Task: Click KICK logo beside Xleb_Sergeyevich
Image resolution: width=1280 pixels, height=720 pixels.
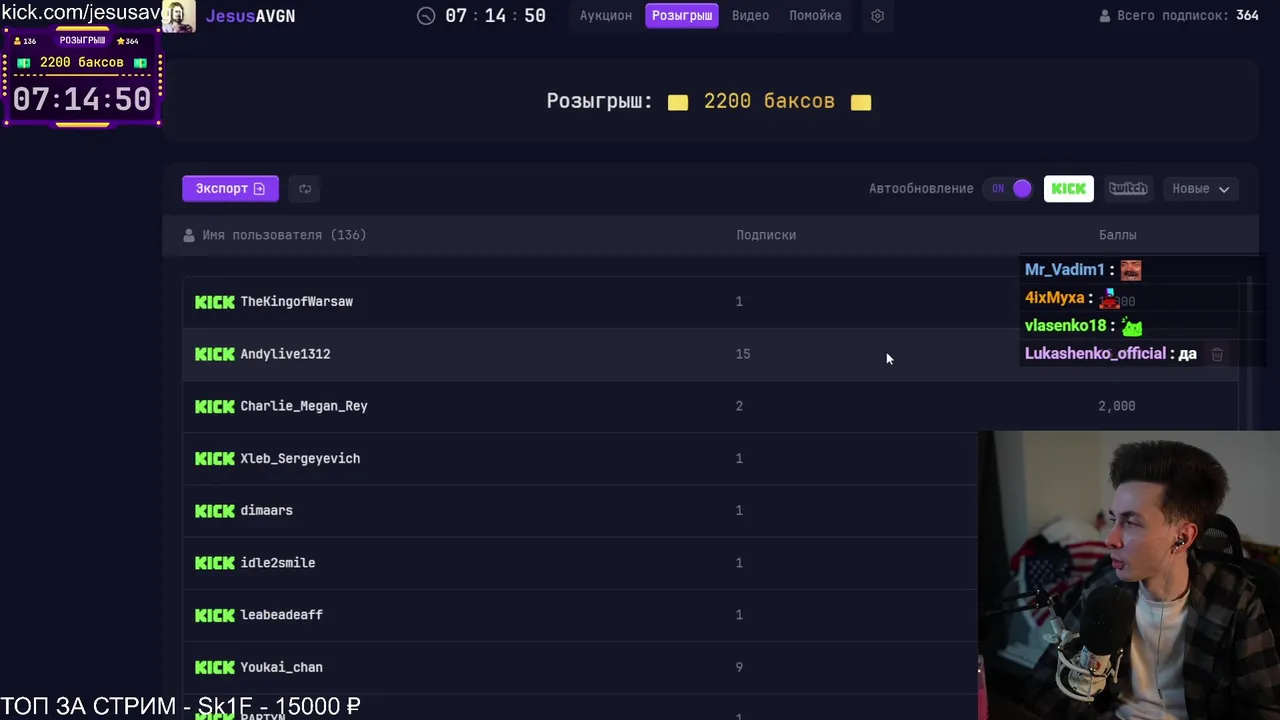Action: pos(215,459)
